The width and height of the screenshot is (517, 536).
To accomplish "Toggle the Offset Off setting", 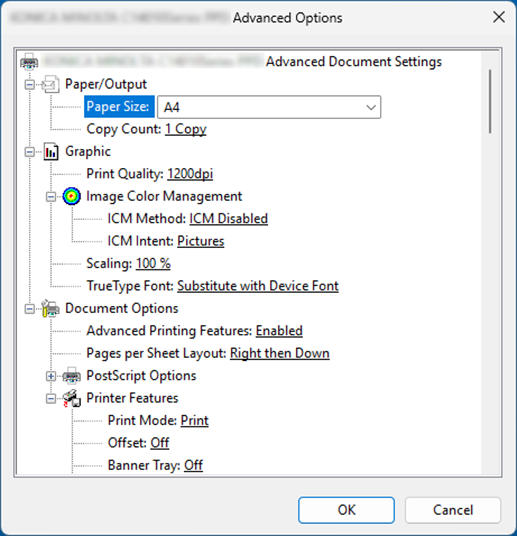I will coord(160,443).
